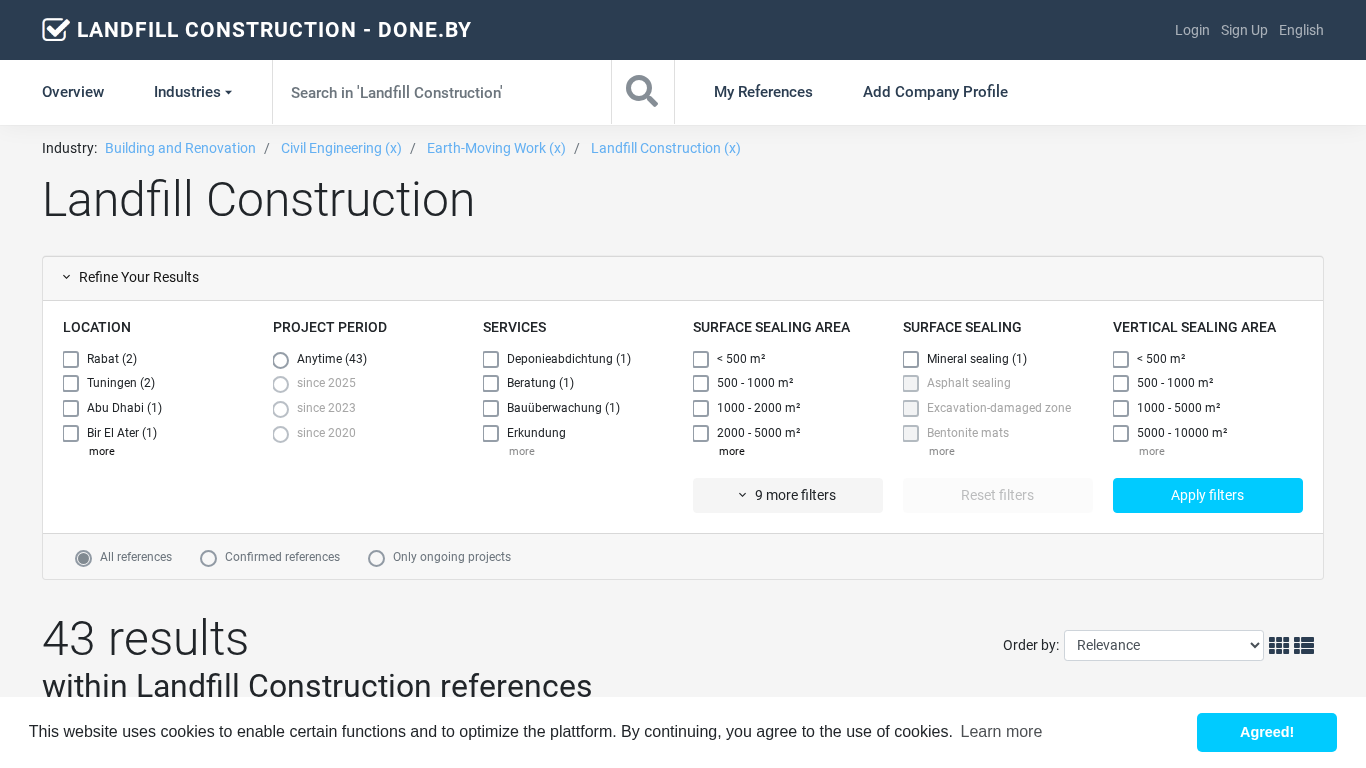Collapse the Refine Your Results panel
The width and height of the screenshot is (1366, 768).
tap(130, 278)
